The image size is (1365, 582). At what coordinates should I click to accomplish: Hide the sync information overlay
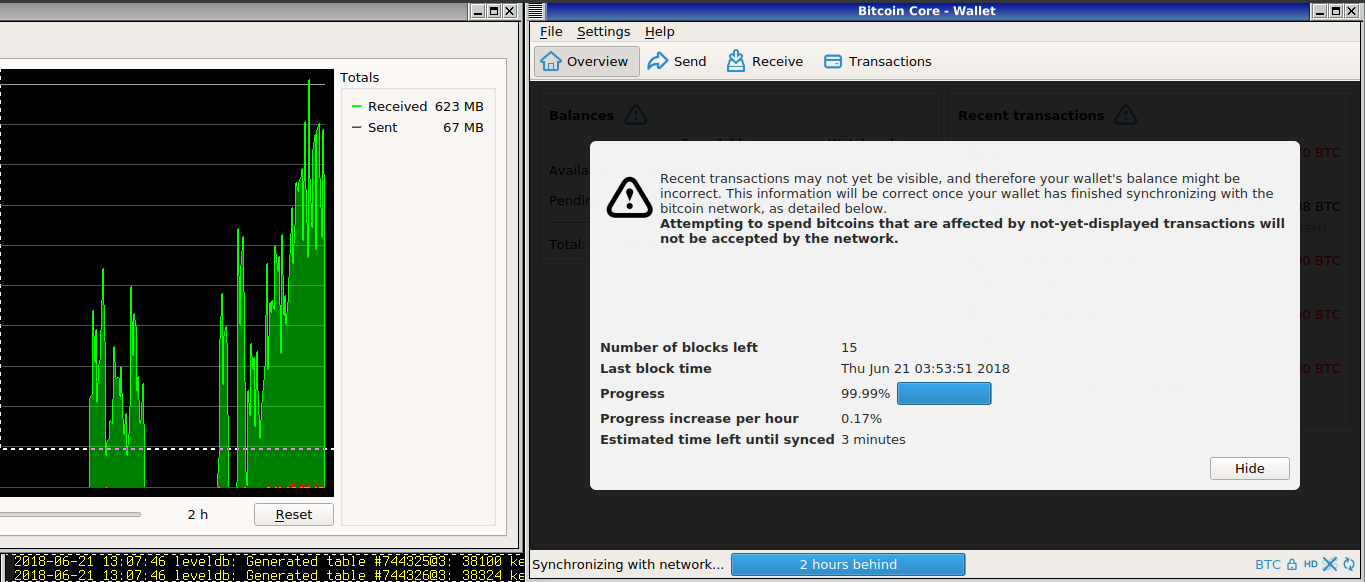1249,468
